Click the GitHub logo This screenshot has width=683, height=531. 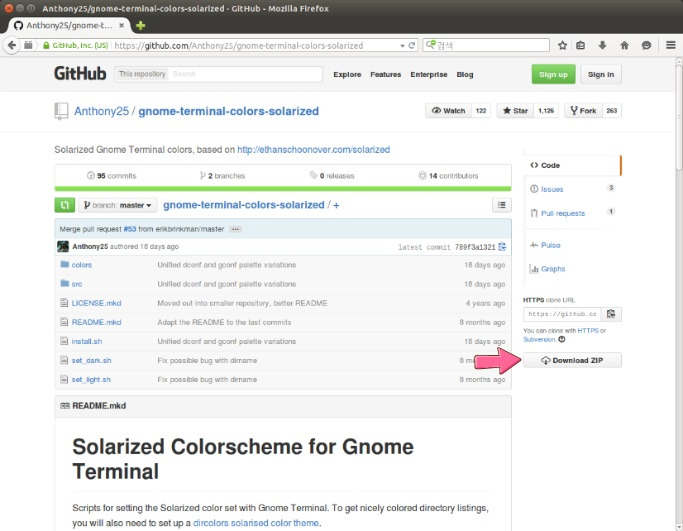tap(80, 74)
